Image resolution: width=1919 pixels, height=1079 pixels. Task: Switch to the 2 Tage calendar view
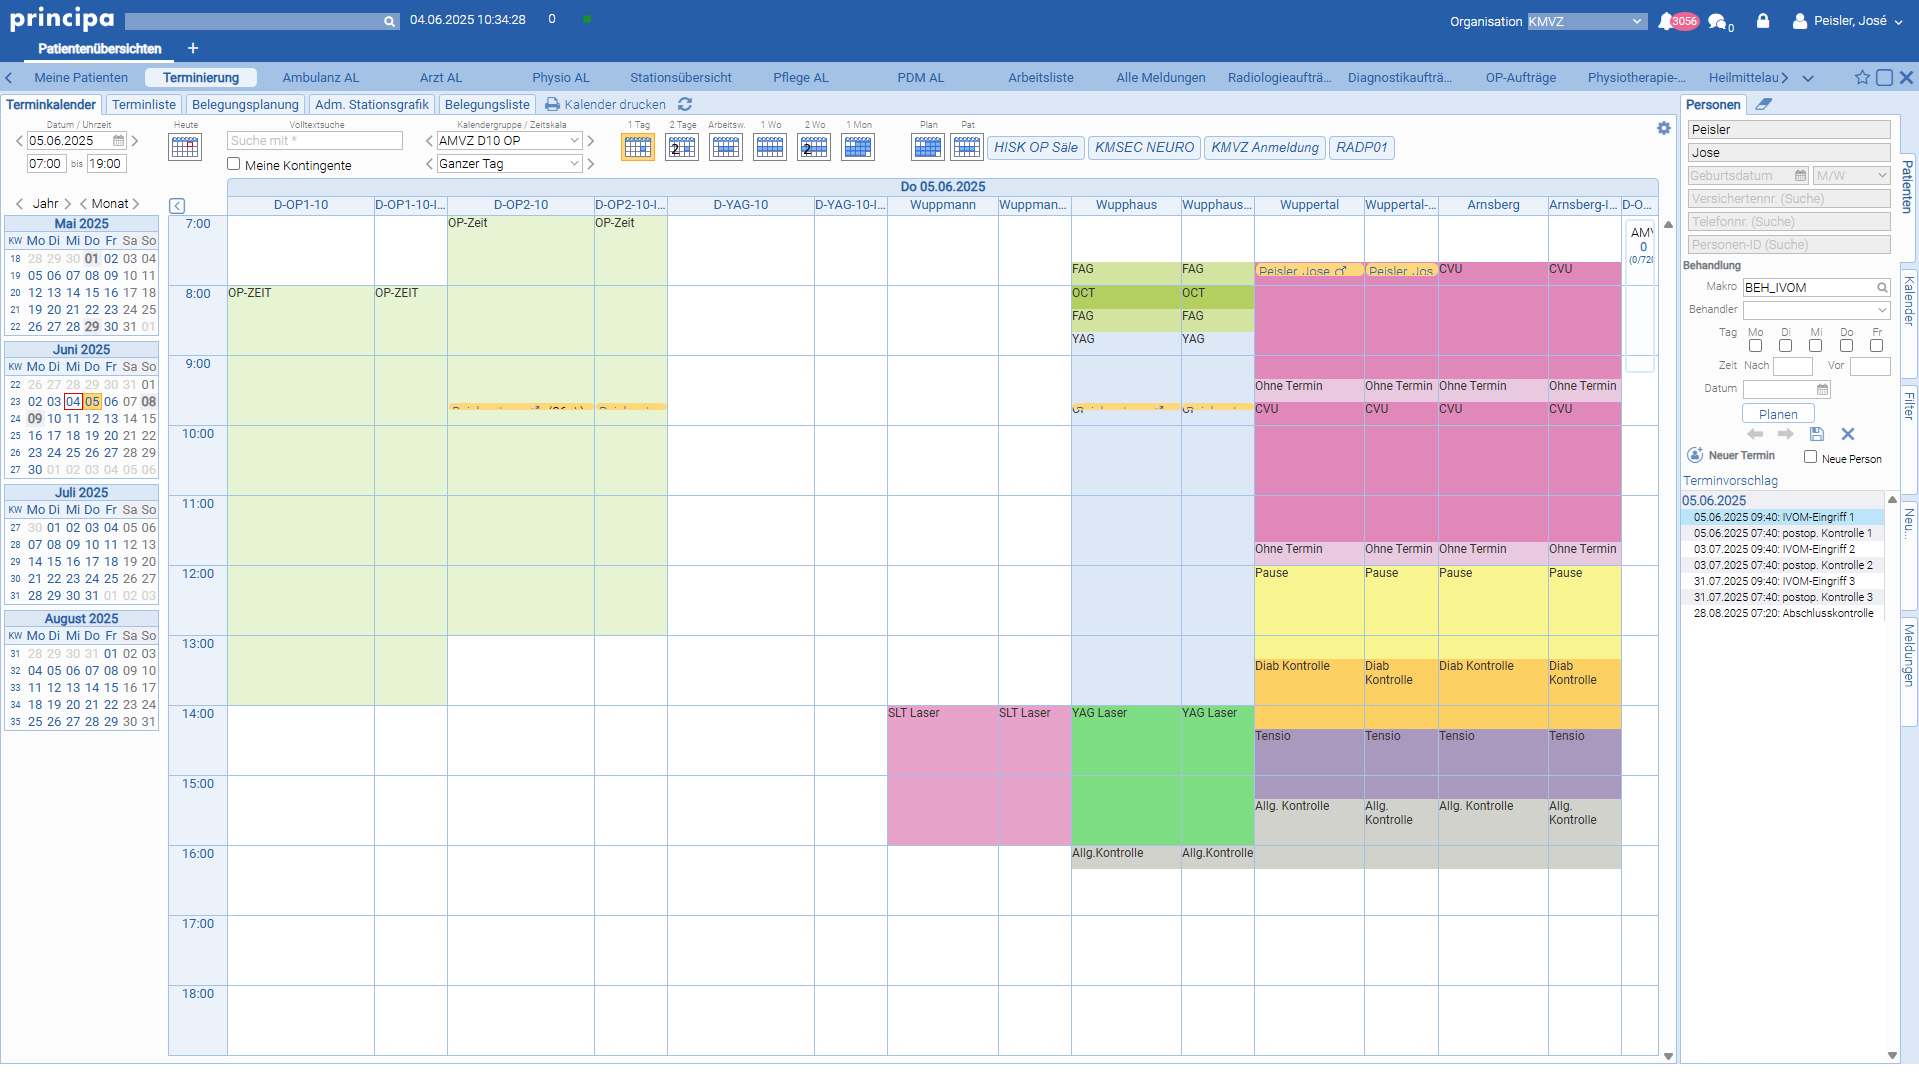tap(682, 147)
